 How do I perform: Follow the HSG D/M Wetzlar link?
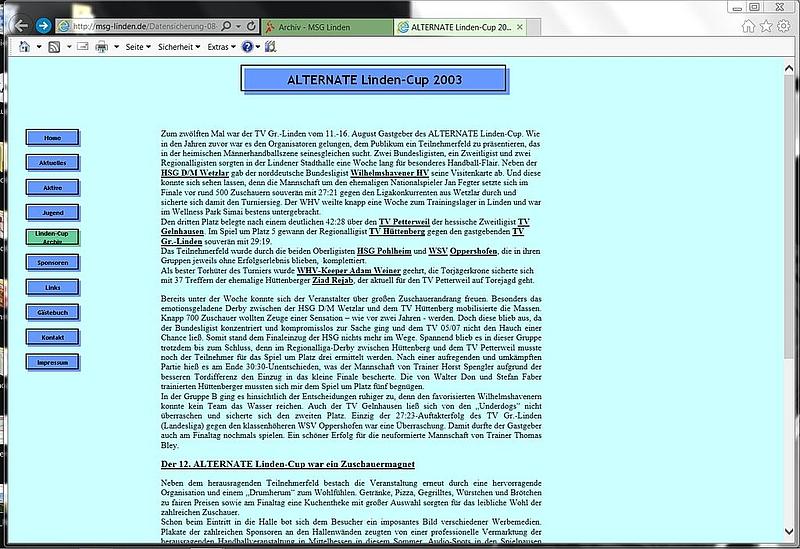point(195,173)
